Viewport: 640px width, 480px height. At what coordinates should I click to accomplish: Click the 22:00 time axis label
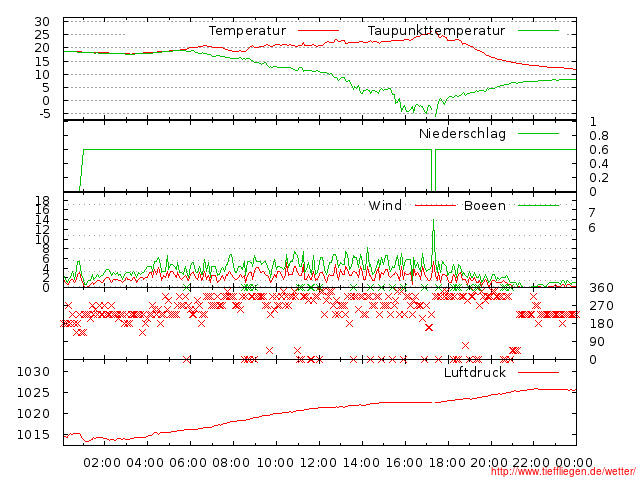point(531,463)
